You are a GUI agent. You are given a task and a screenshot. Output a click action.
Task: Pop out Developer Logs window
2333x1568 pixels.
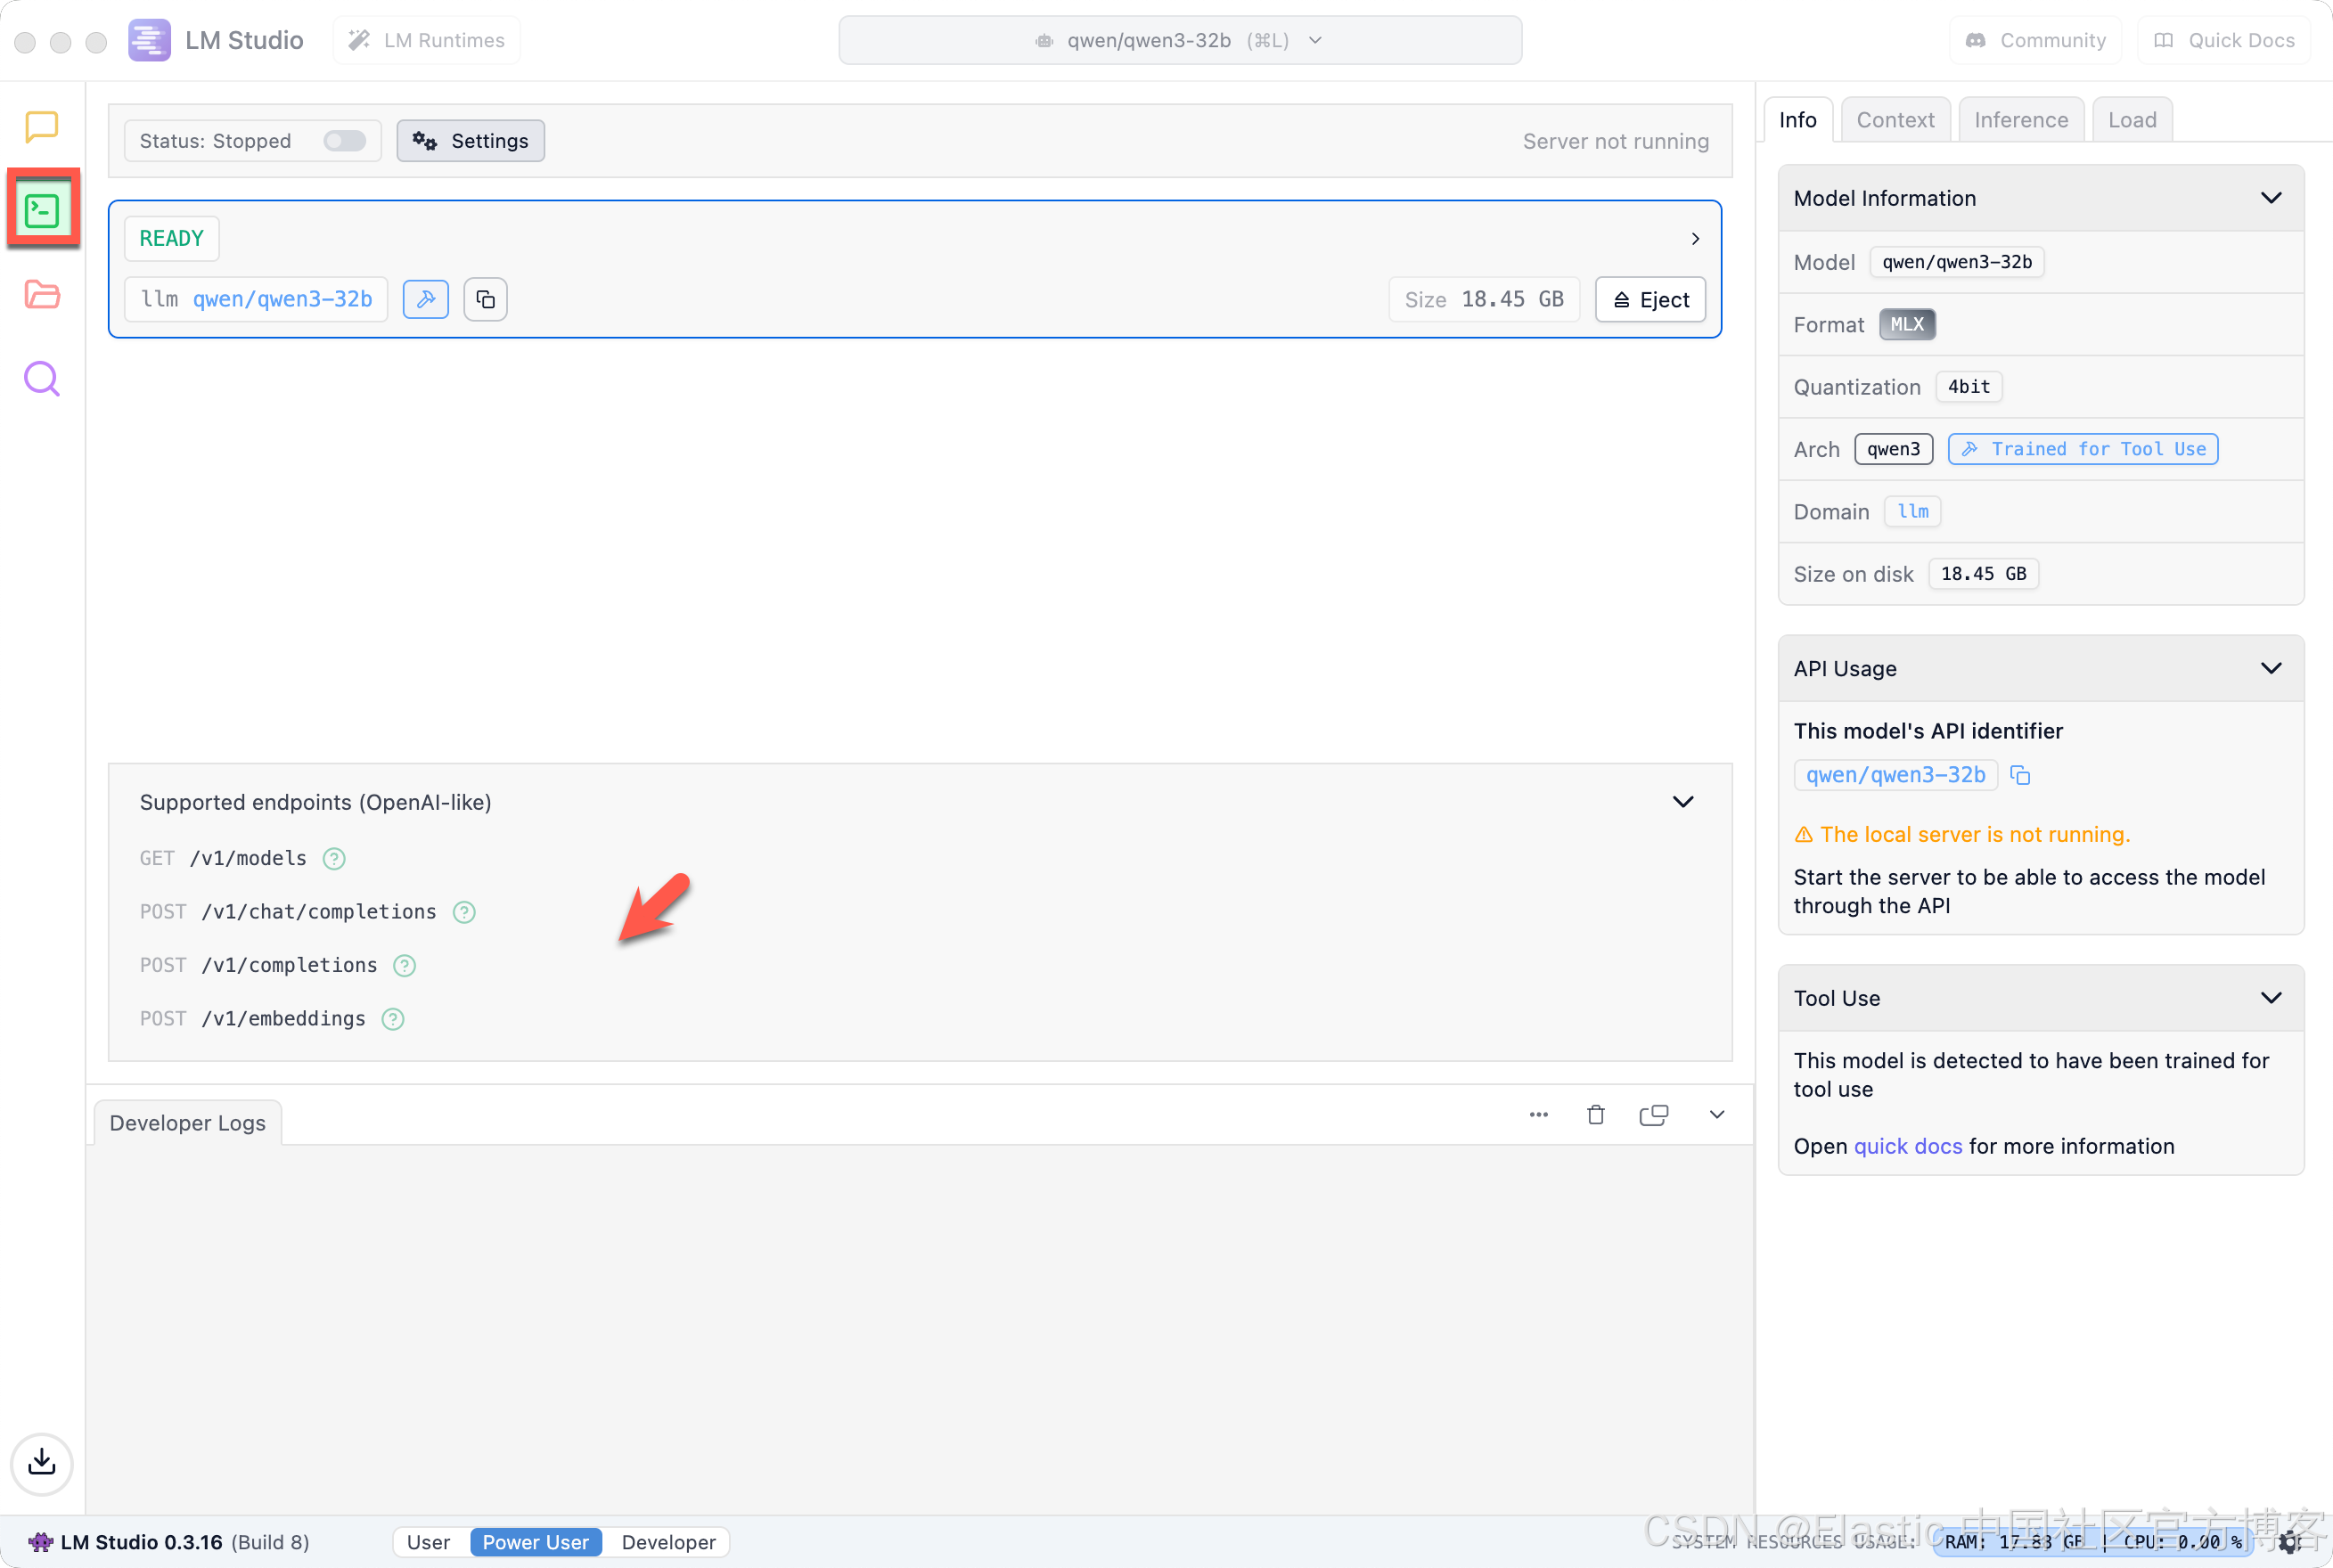1653,1114
